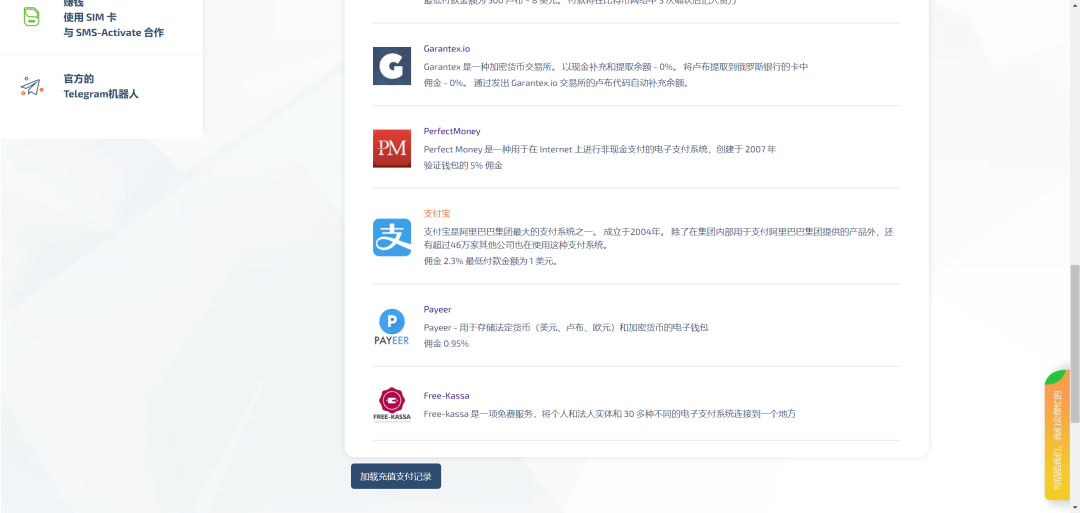Open the PerfectMoney payment link

pyautogui.click(x=452, y=131)
